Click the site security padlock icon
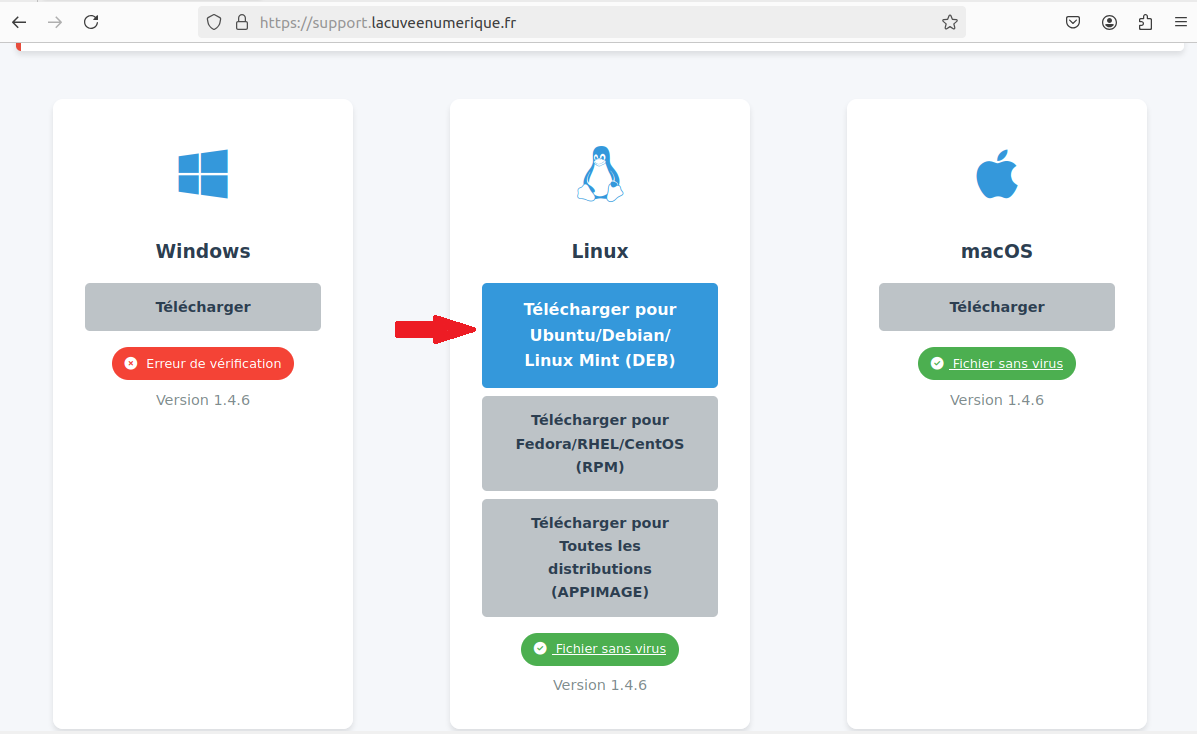This screenshot has height=734, width=1197. pos(242,22)
